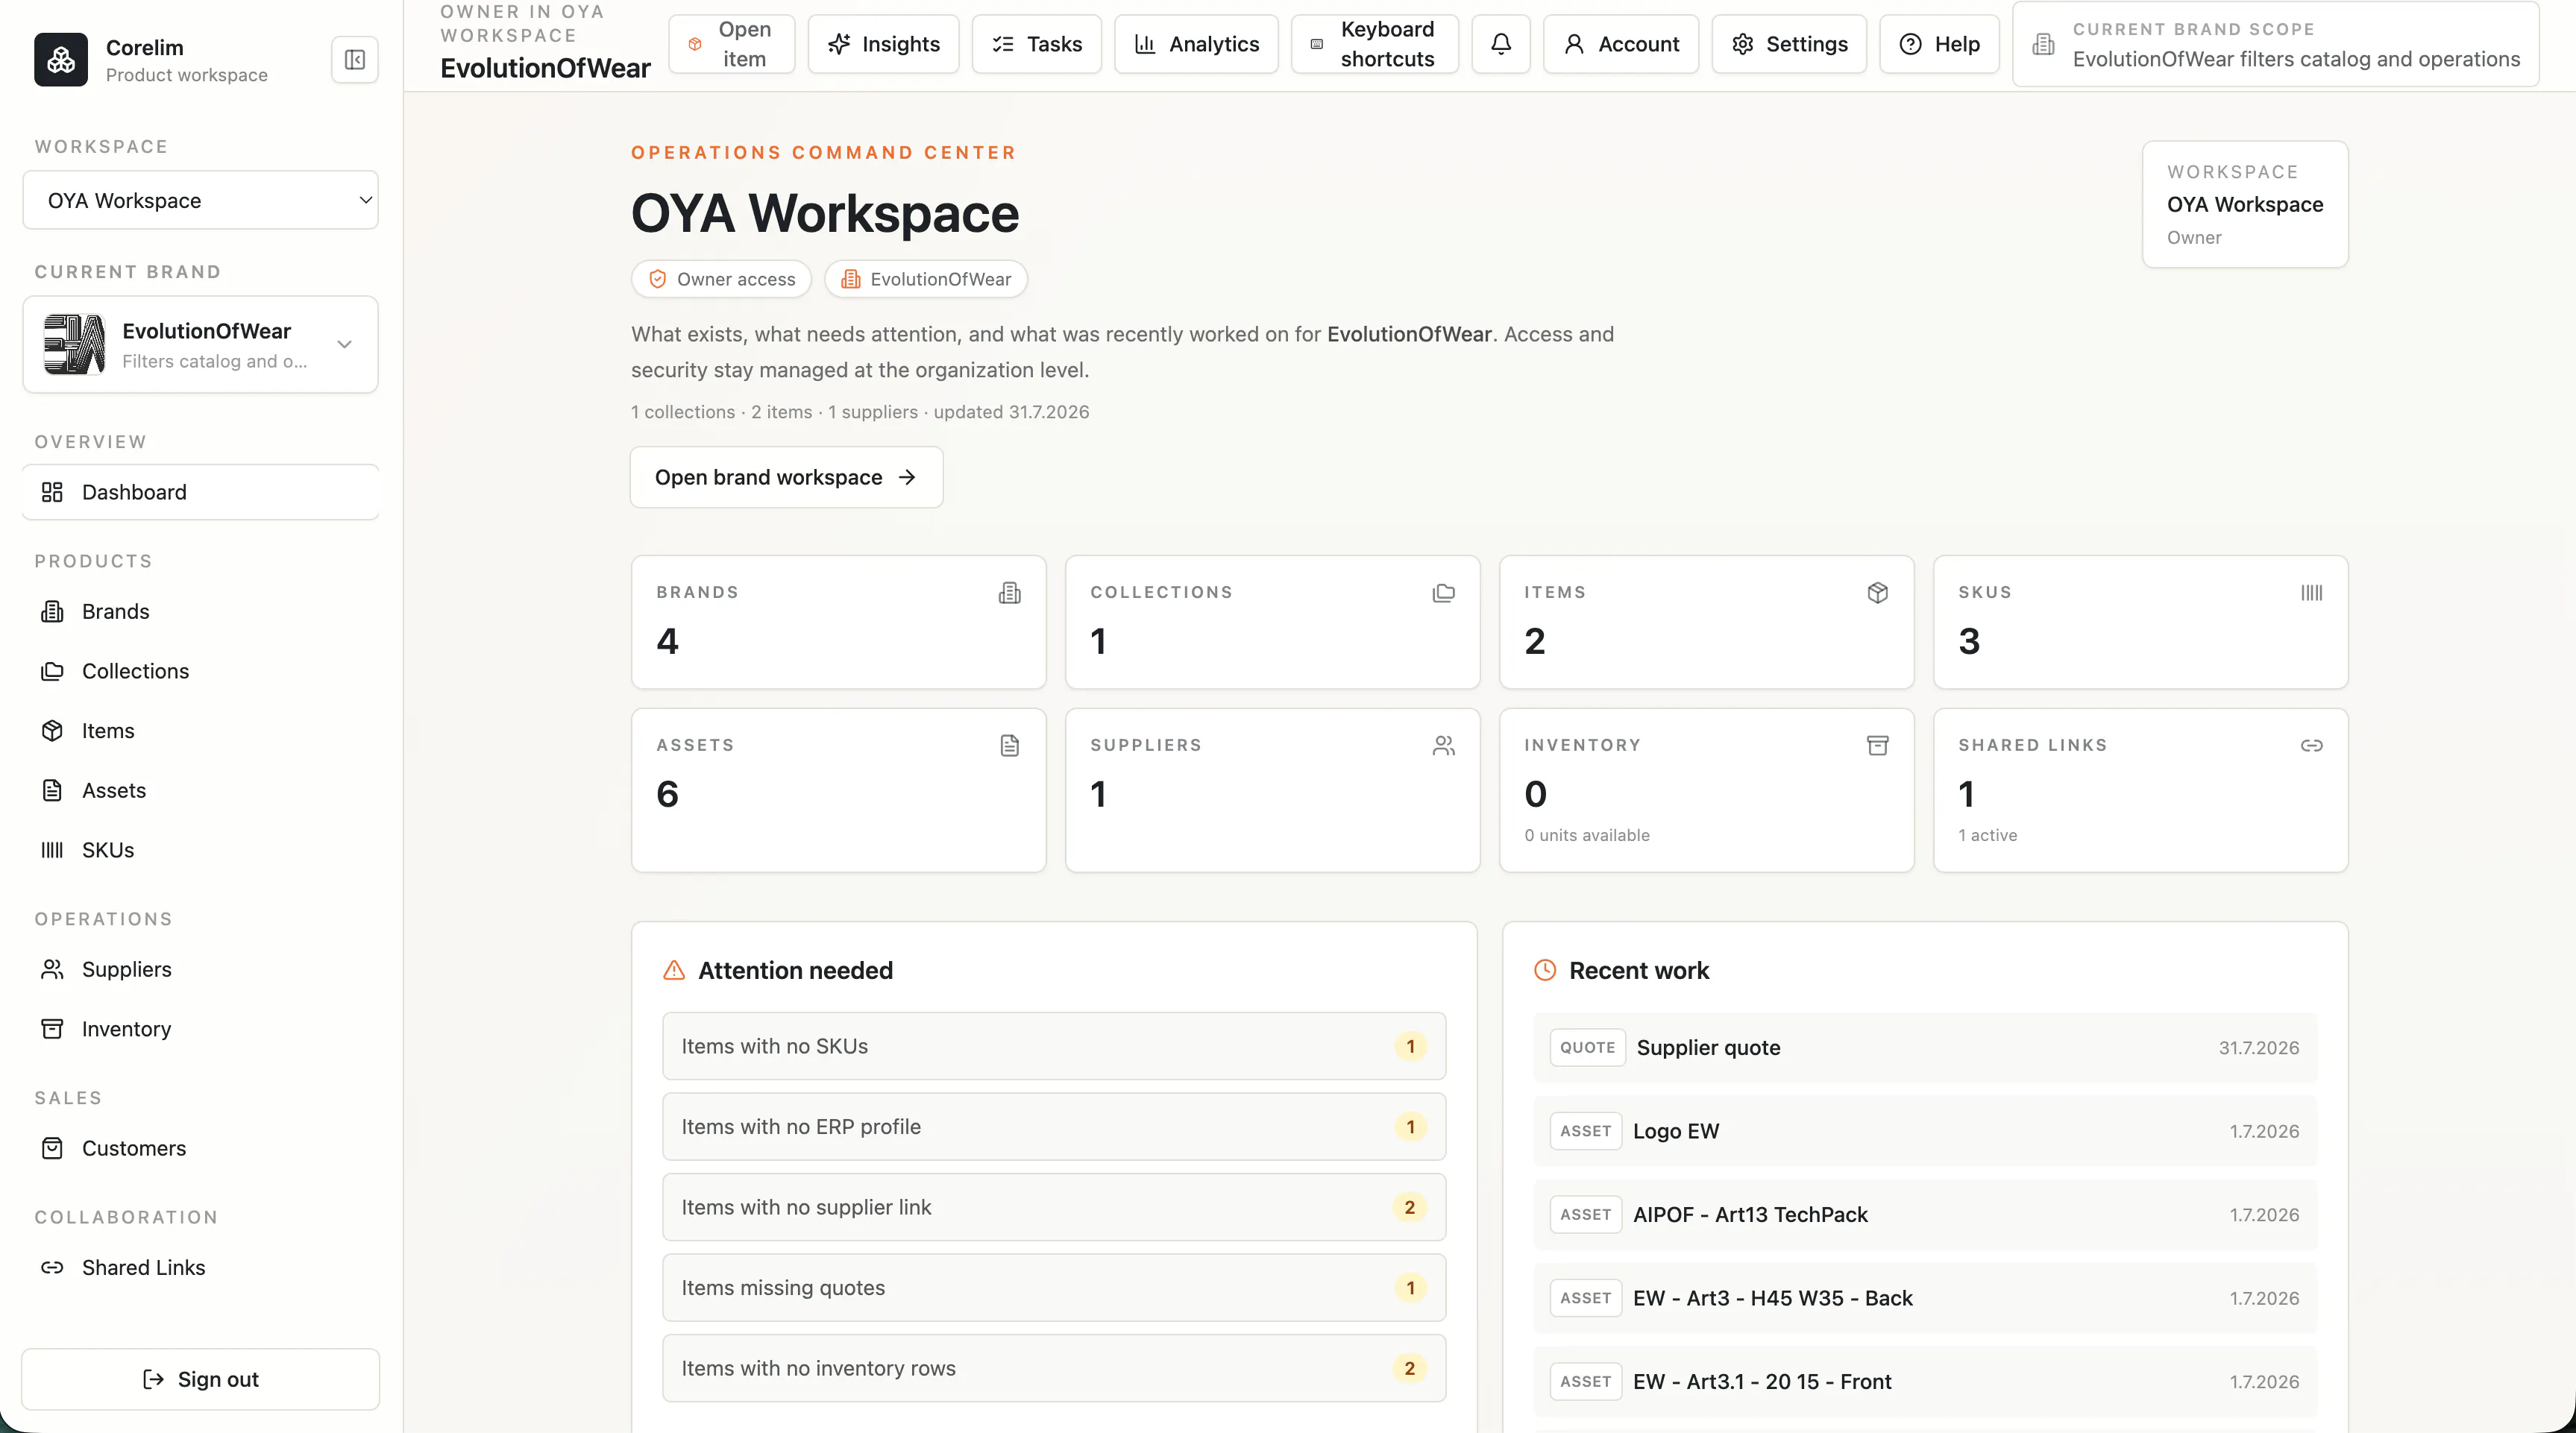Image resolution: width=2576 pixels, height=1433 pixels.
Task: Open Items missing quotes row
Action: pyautogui.click(x=1054, y=1288)
